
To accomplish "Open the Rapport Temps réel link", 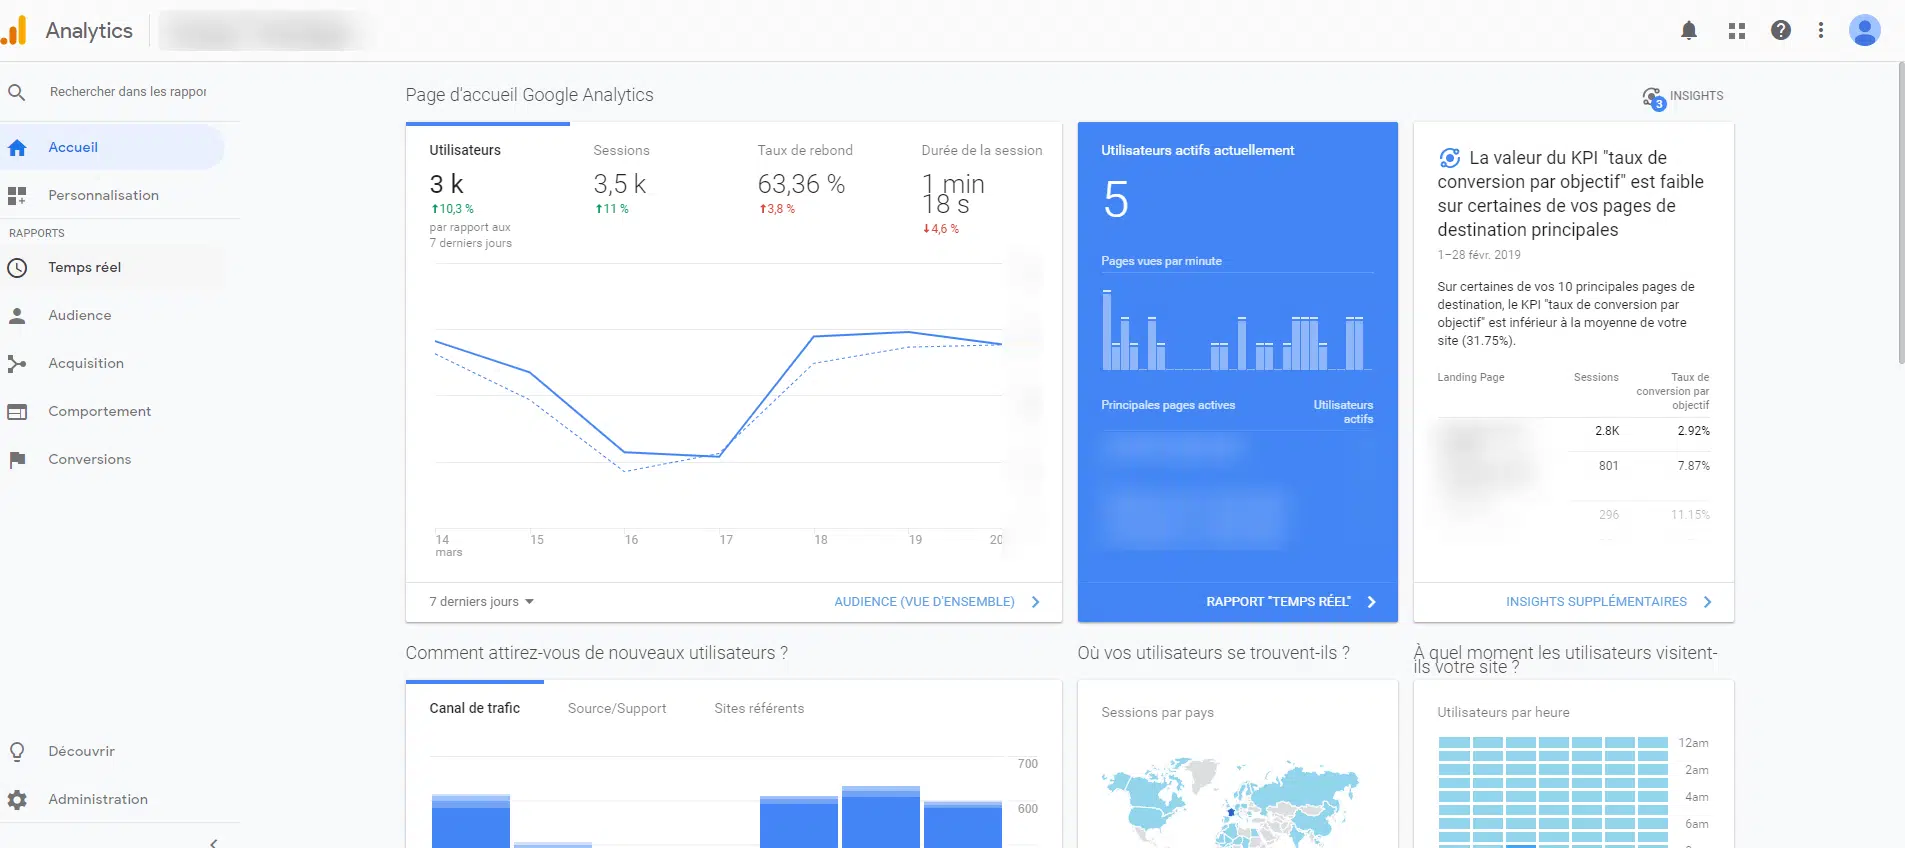I will (x=1278, y=602).
